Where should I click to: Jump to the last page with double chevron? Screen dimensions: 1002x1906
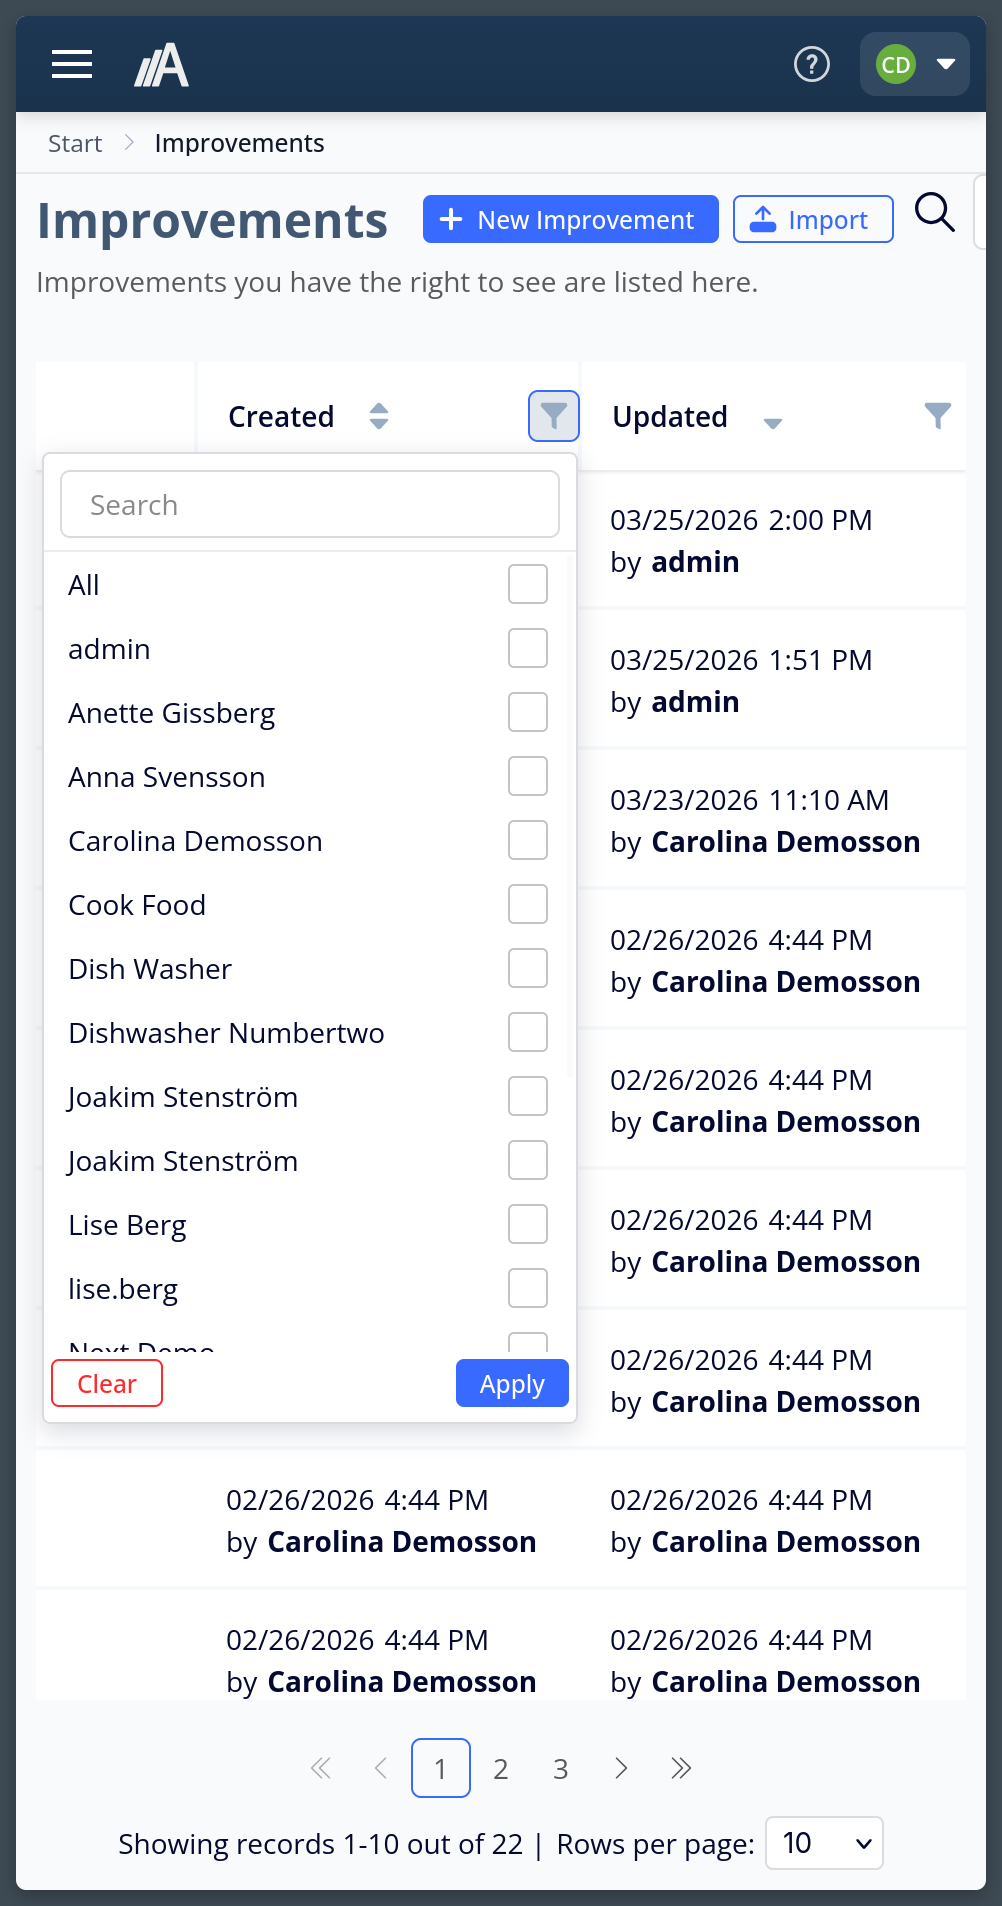tap(681, 1768)
